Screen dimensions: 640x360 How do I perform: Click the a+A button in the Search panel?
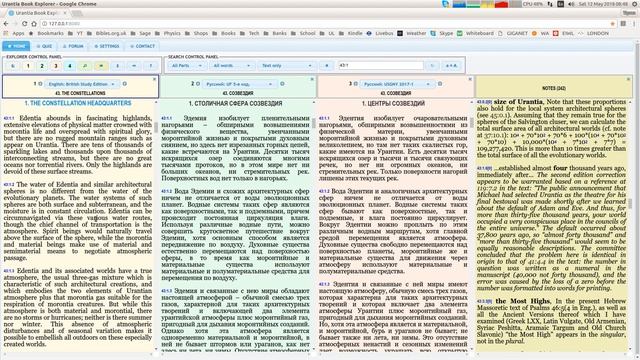[451, 66]
